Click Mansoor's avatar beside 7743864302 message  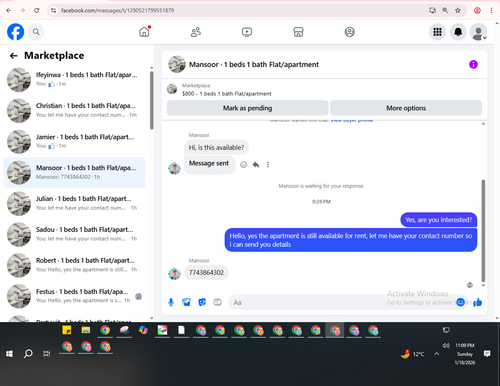tap(174, 273)
